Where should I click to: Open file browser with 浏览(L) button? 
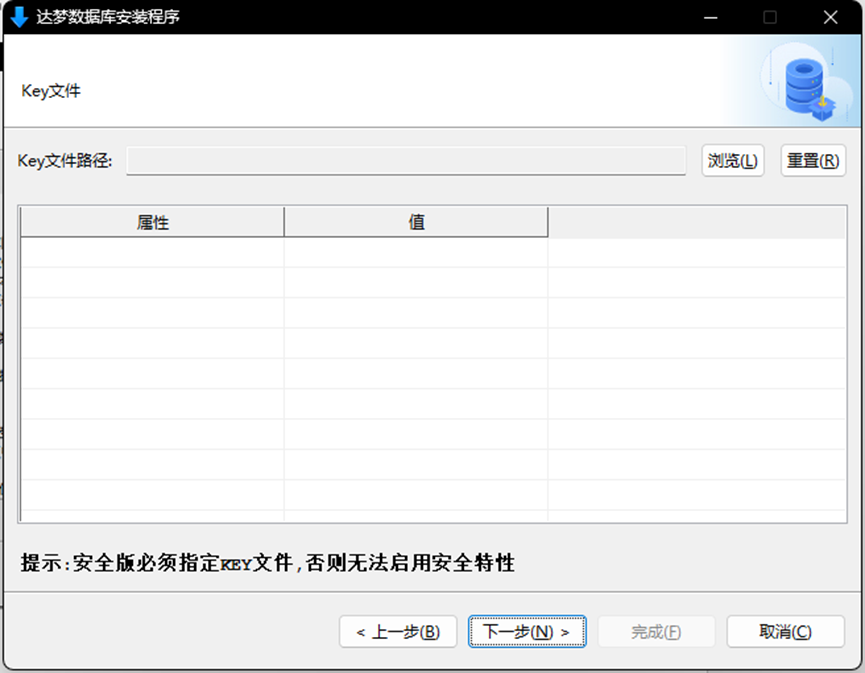pyautogui.click(x=733, y=161)
